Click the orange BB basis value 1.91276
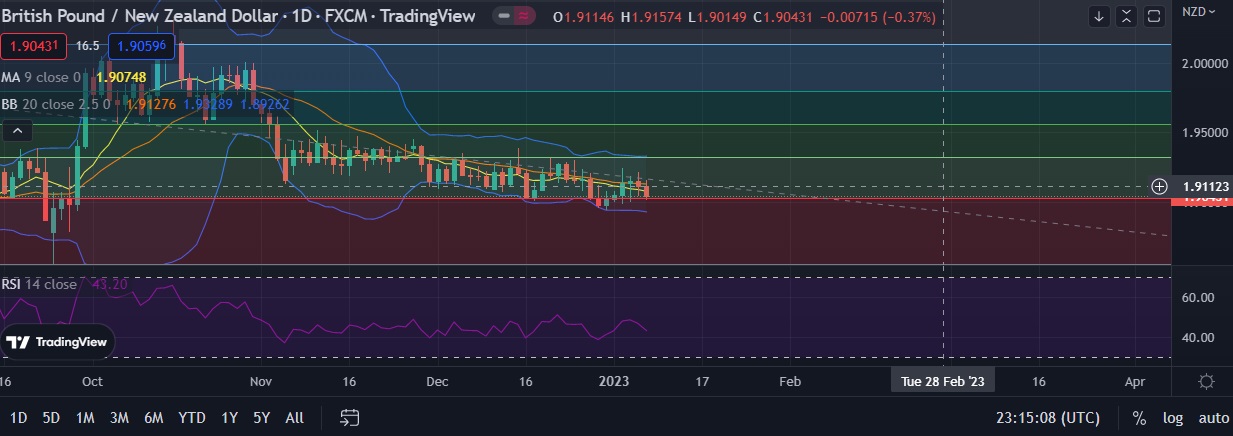 [x=152, y=103]
